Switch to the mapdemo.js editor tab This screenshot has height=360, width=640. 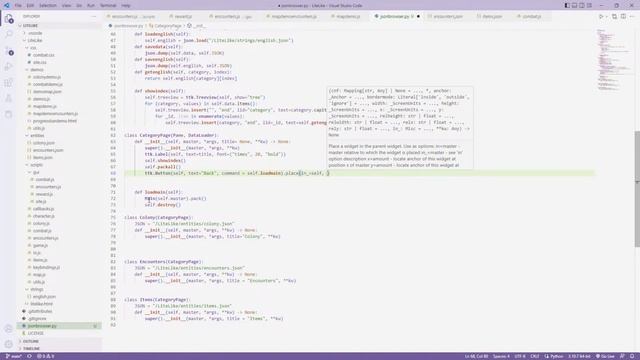[x=348, y=16]
